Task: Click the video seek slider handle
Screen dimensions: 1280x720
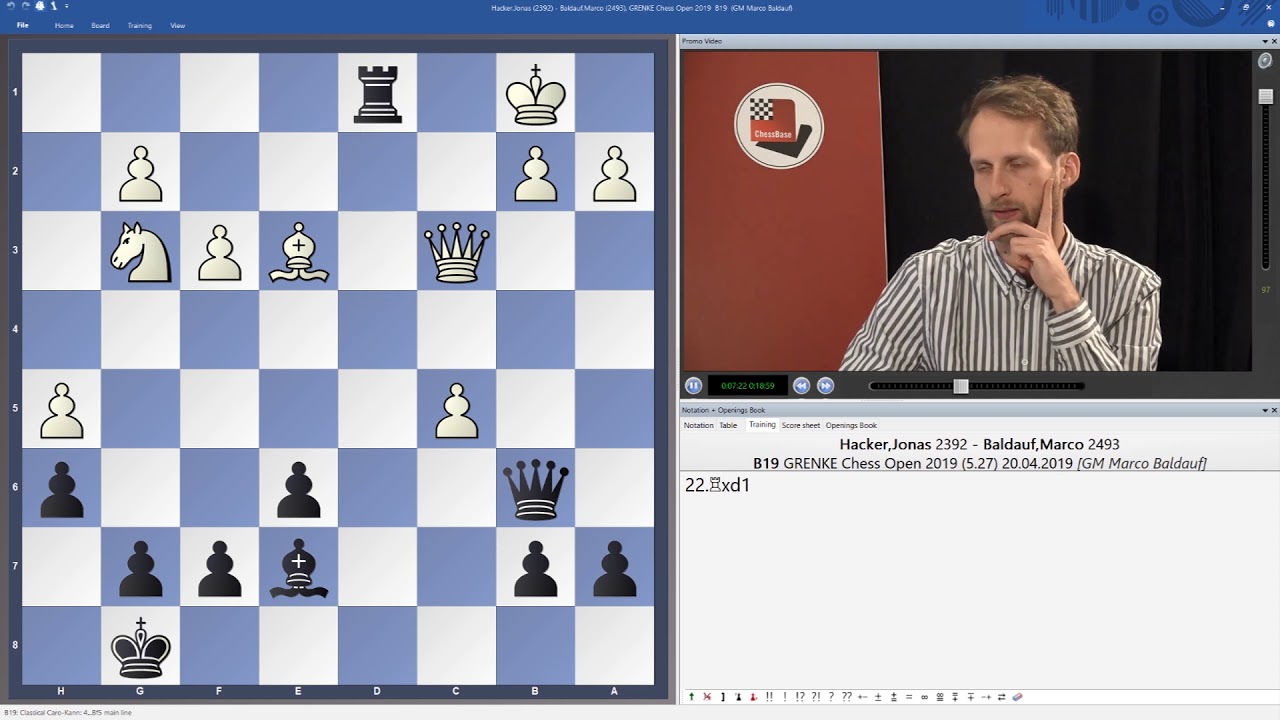Action: pyautogui.click(x=961, y=386)
